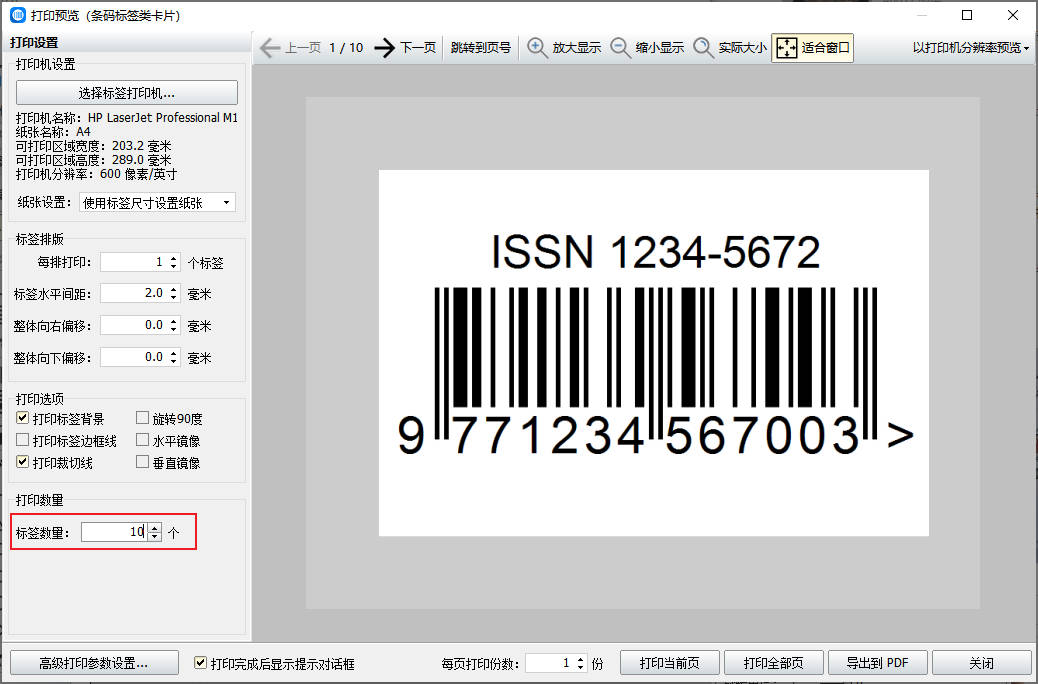Click printer resolution 600 text
The image size is (1038, 684).
tap(96, 174)
